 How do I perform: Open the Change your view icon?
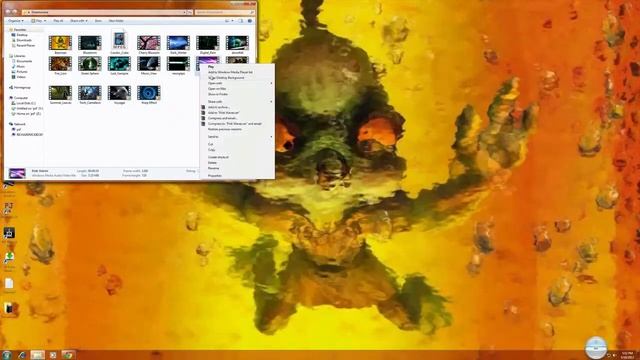pos(228,21)
